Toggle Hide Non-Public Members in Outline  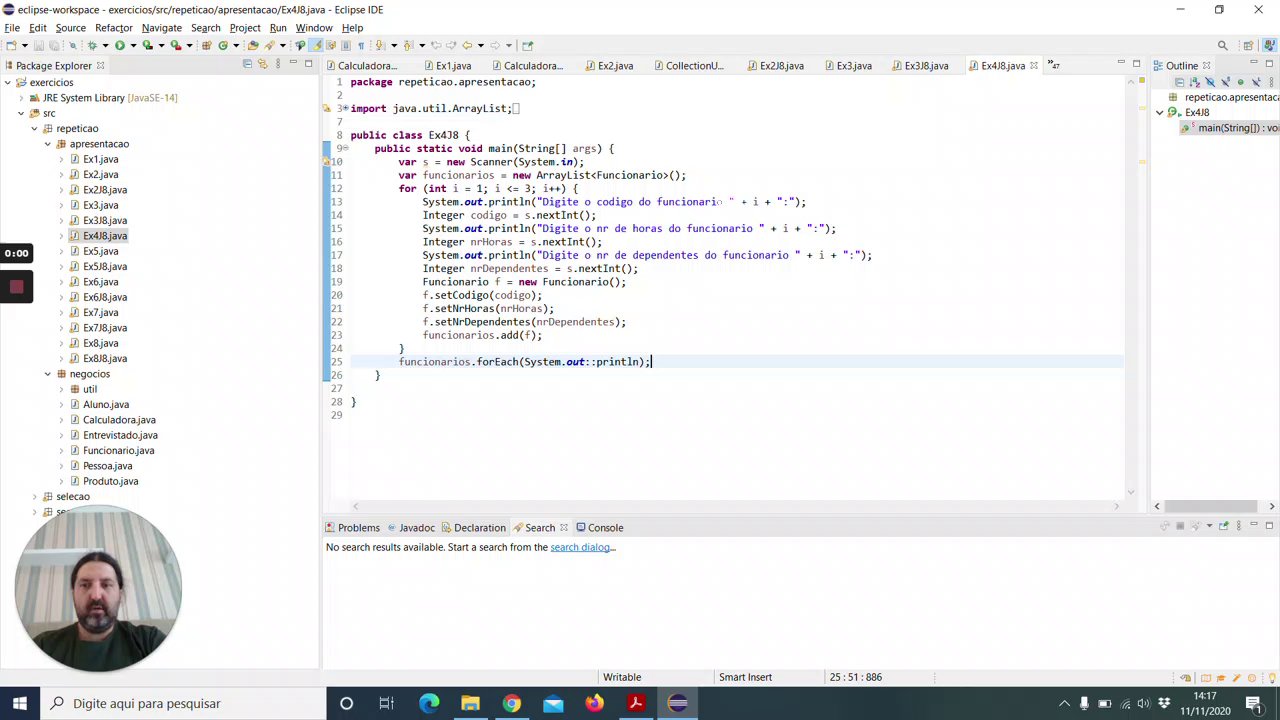[1240, 82]
